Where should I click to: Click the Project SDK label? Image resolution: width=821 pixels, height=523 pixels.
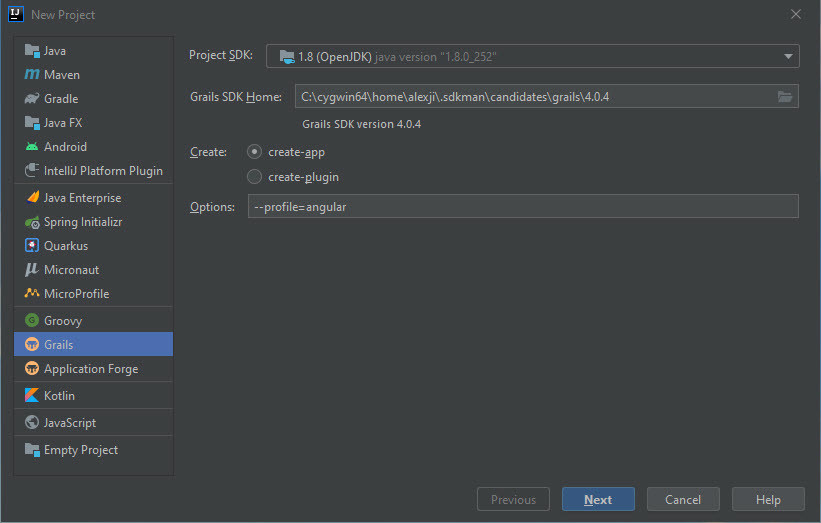(220, 55)
